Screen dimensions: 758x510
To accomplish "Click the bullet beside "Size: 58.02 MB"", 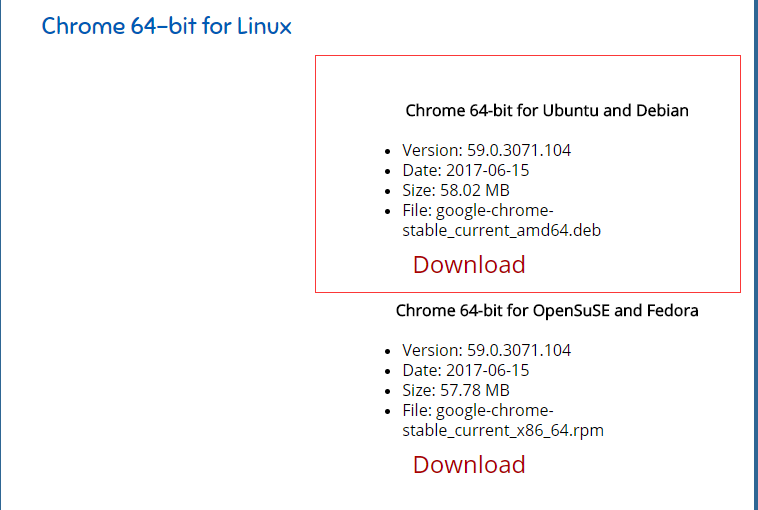I will click(388, 191).
